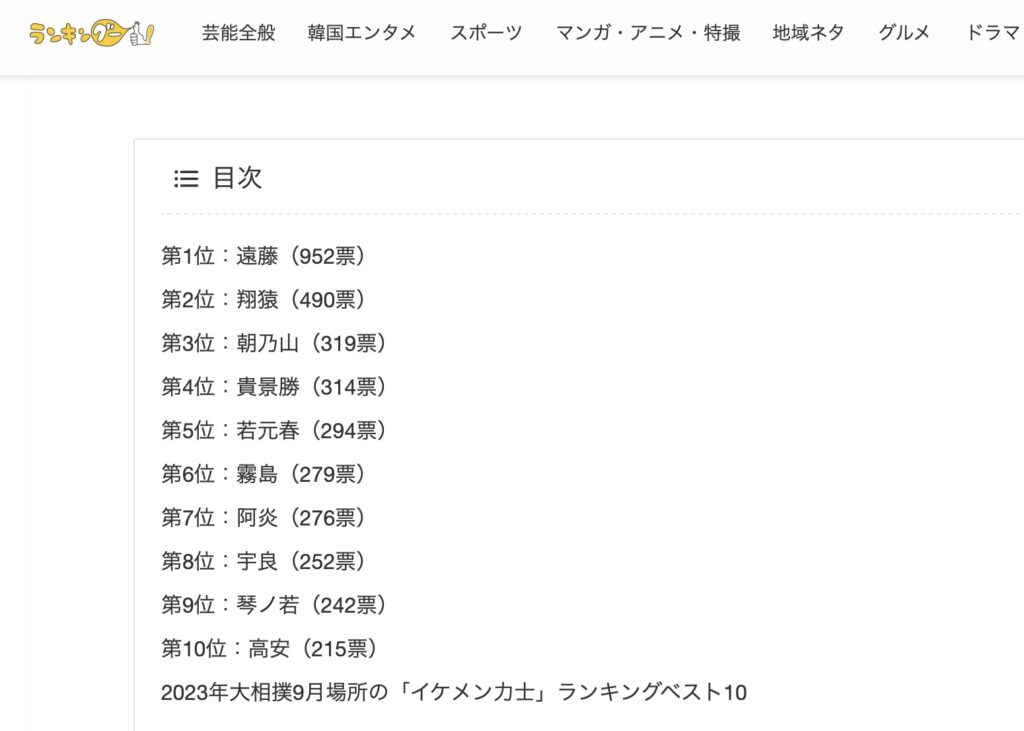This screenshot has height=731, width=1024.
Task: Go to 第4位：貴景勝 section
Action: (x=274, y=387)
